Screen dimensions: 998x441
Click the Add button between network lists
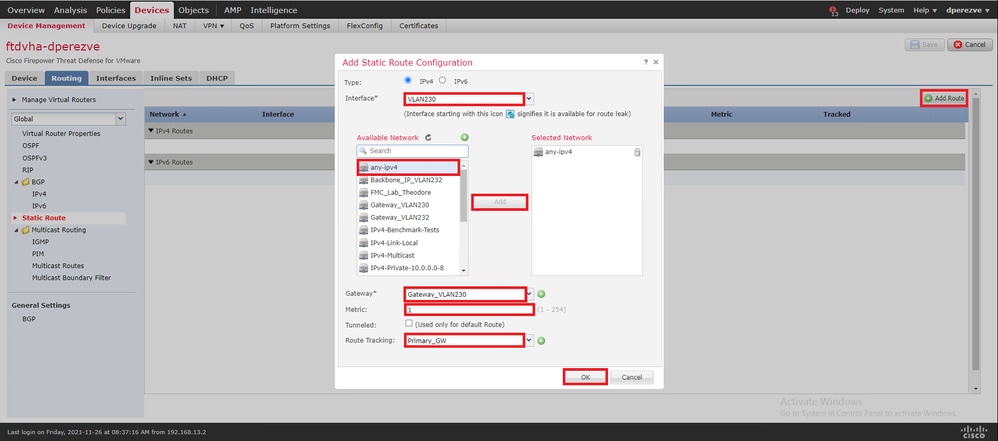[500, 202]
